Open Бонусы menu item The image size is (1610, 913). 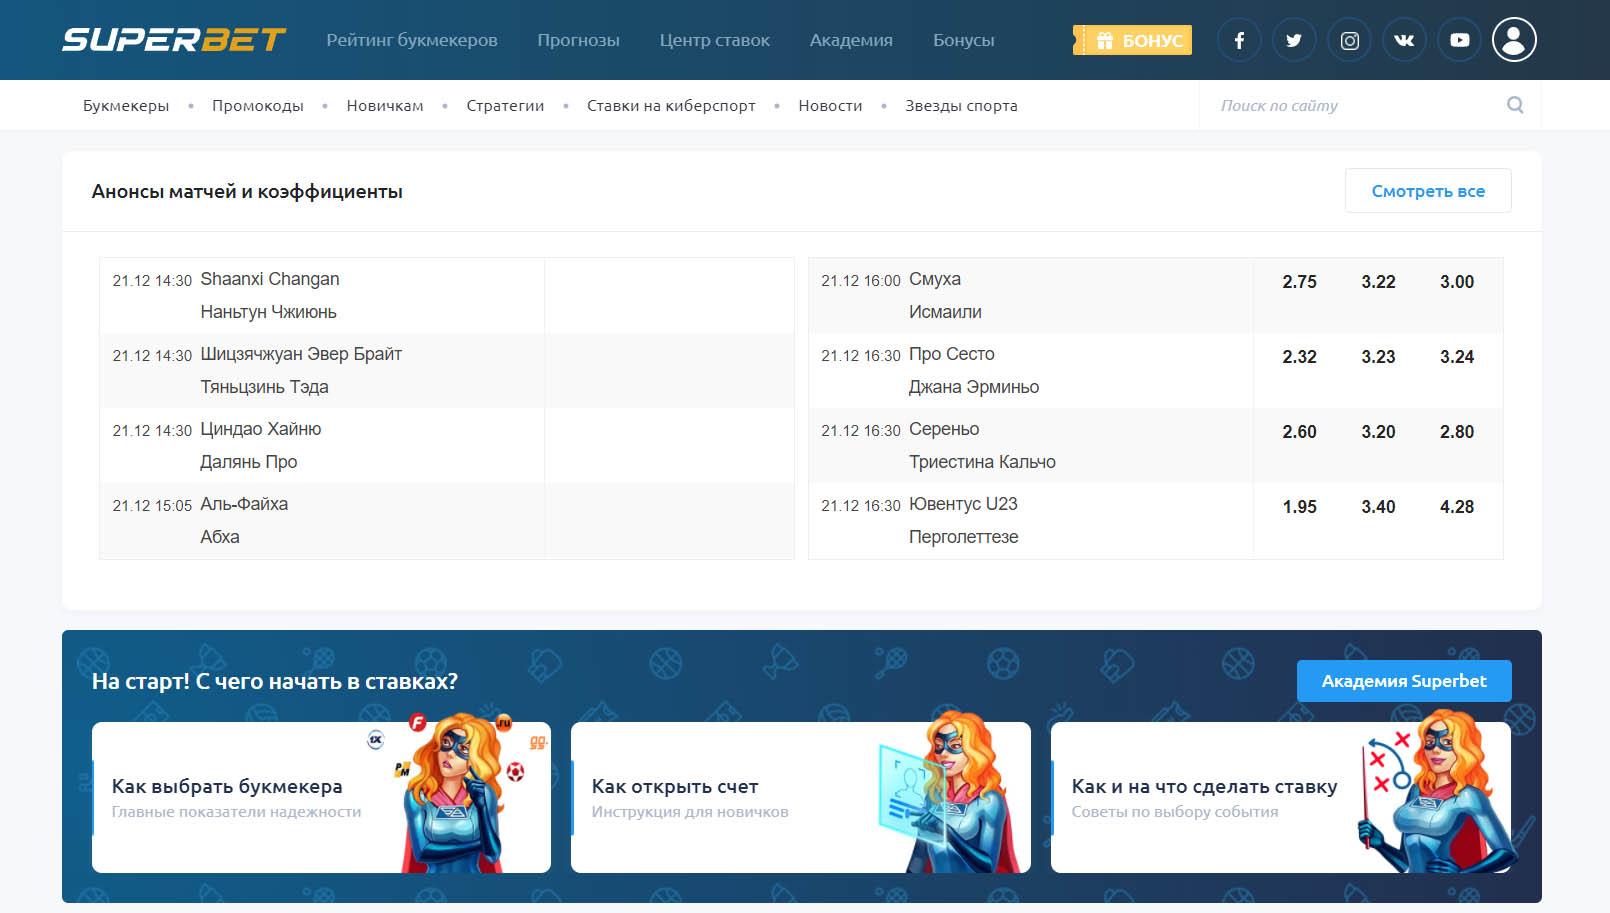tap(964, 40)
